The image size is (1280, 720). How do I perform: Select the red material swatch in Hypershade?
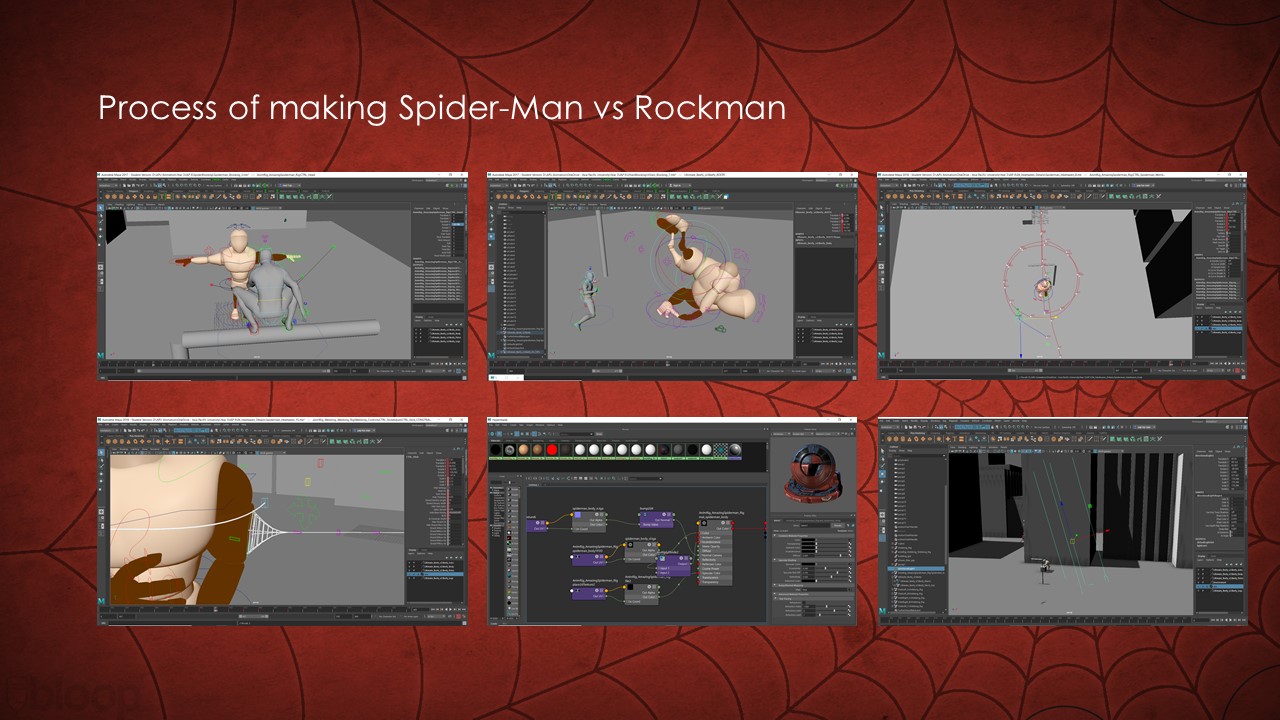point(551,450)
